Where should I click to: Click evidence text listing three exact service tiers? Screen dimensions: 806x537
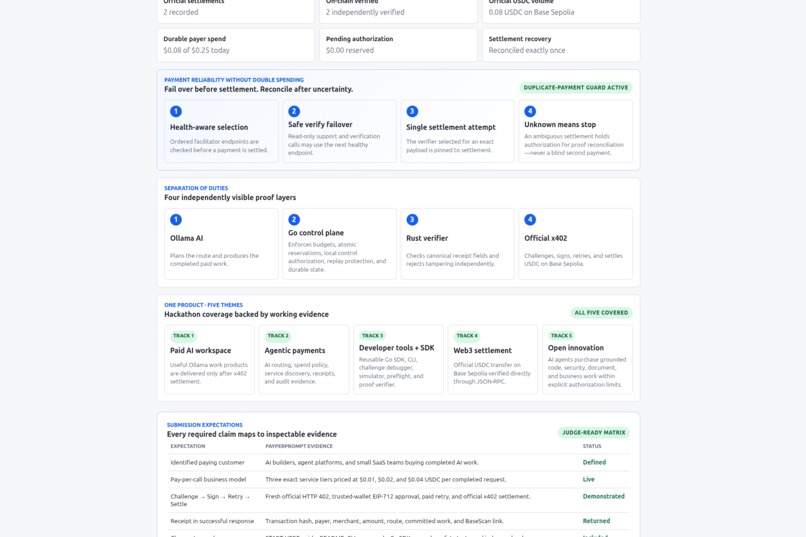386,479
